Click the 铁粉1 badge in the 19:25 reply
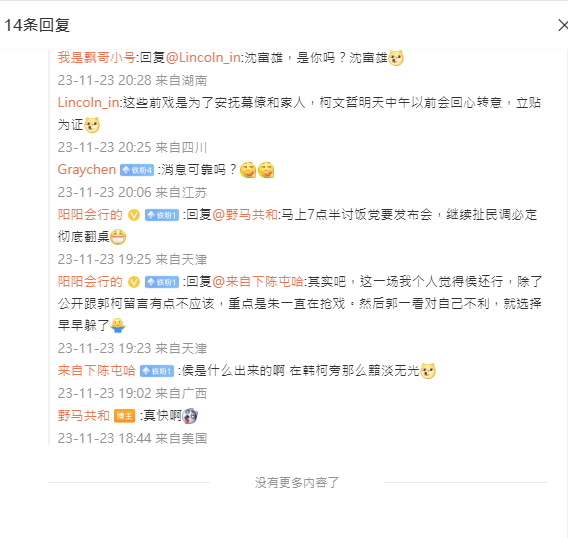 (162, 215)
